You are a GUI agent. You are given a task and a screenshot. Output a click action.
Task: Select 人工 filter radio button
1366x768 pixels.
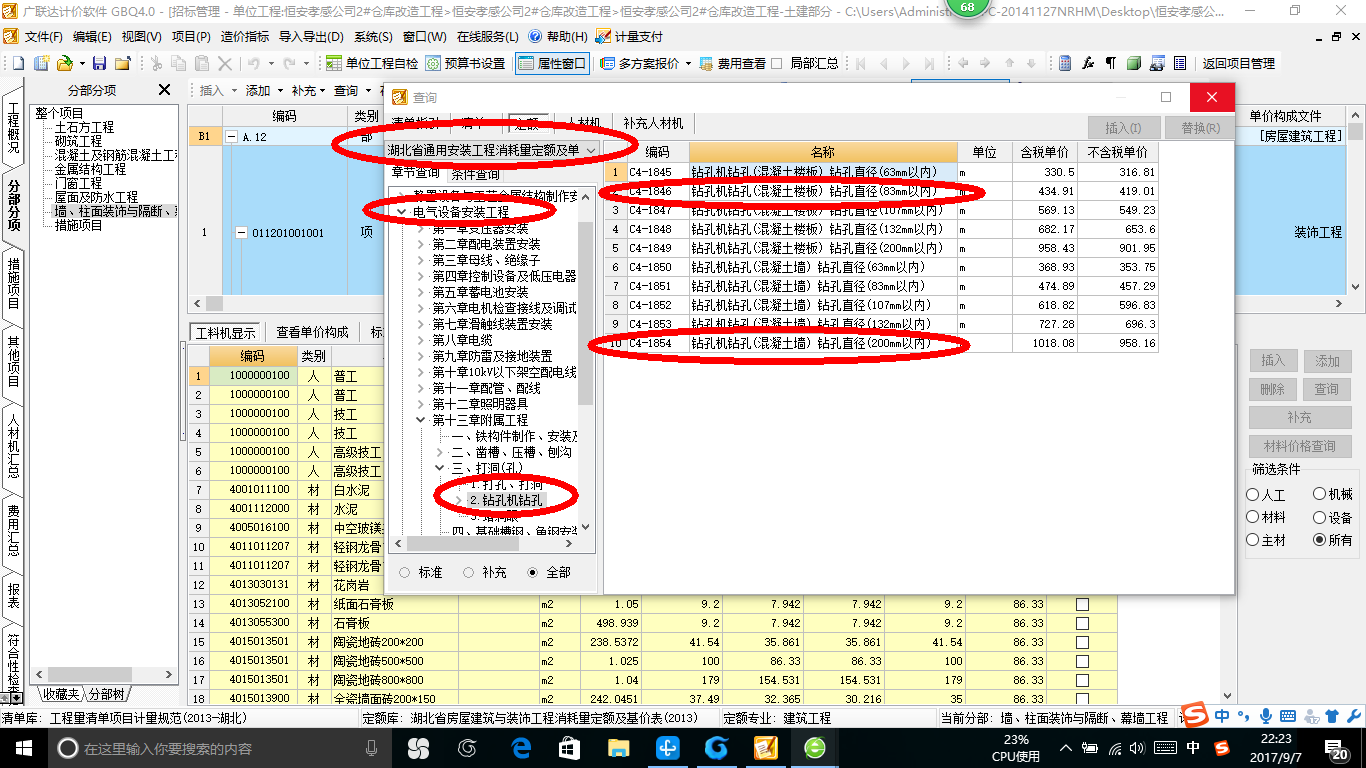tap(1253, 495)
